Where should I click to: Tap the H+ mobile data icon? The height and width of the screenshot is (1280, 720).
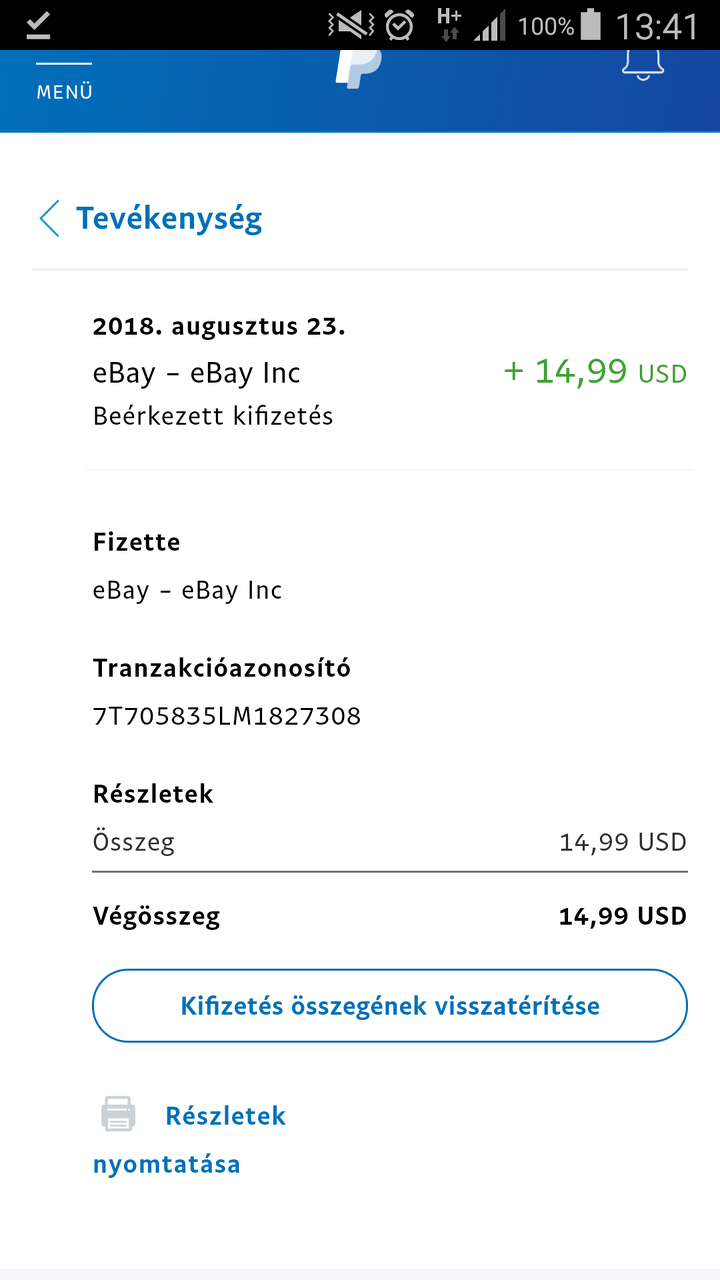449,24
